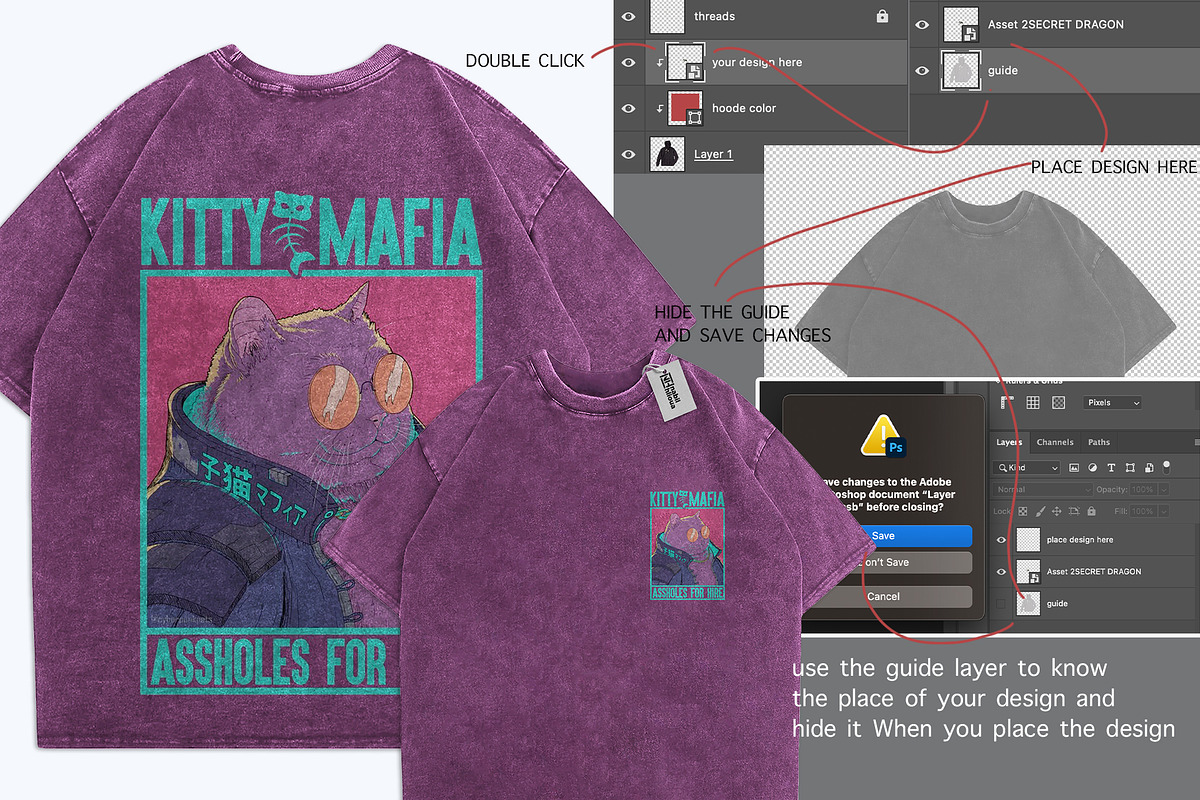Image resolution: width=1200 pixels, height=800 pixels.
Task: Click the lock all padlock icon
Action: point(1091,511)
